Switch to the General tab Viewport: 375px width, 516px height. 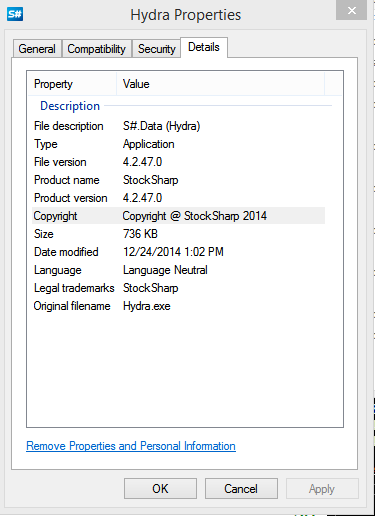[x=37, y=49]
